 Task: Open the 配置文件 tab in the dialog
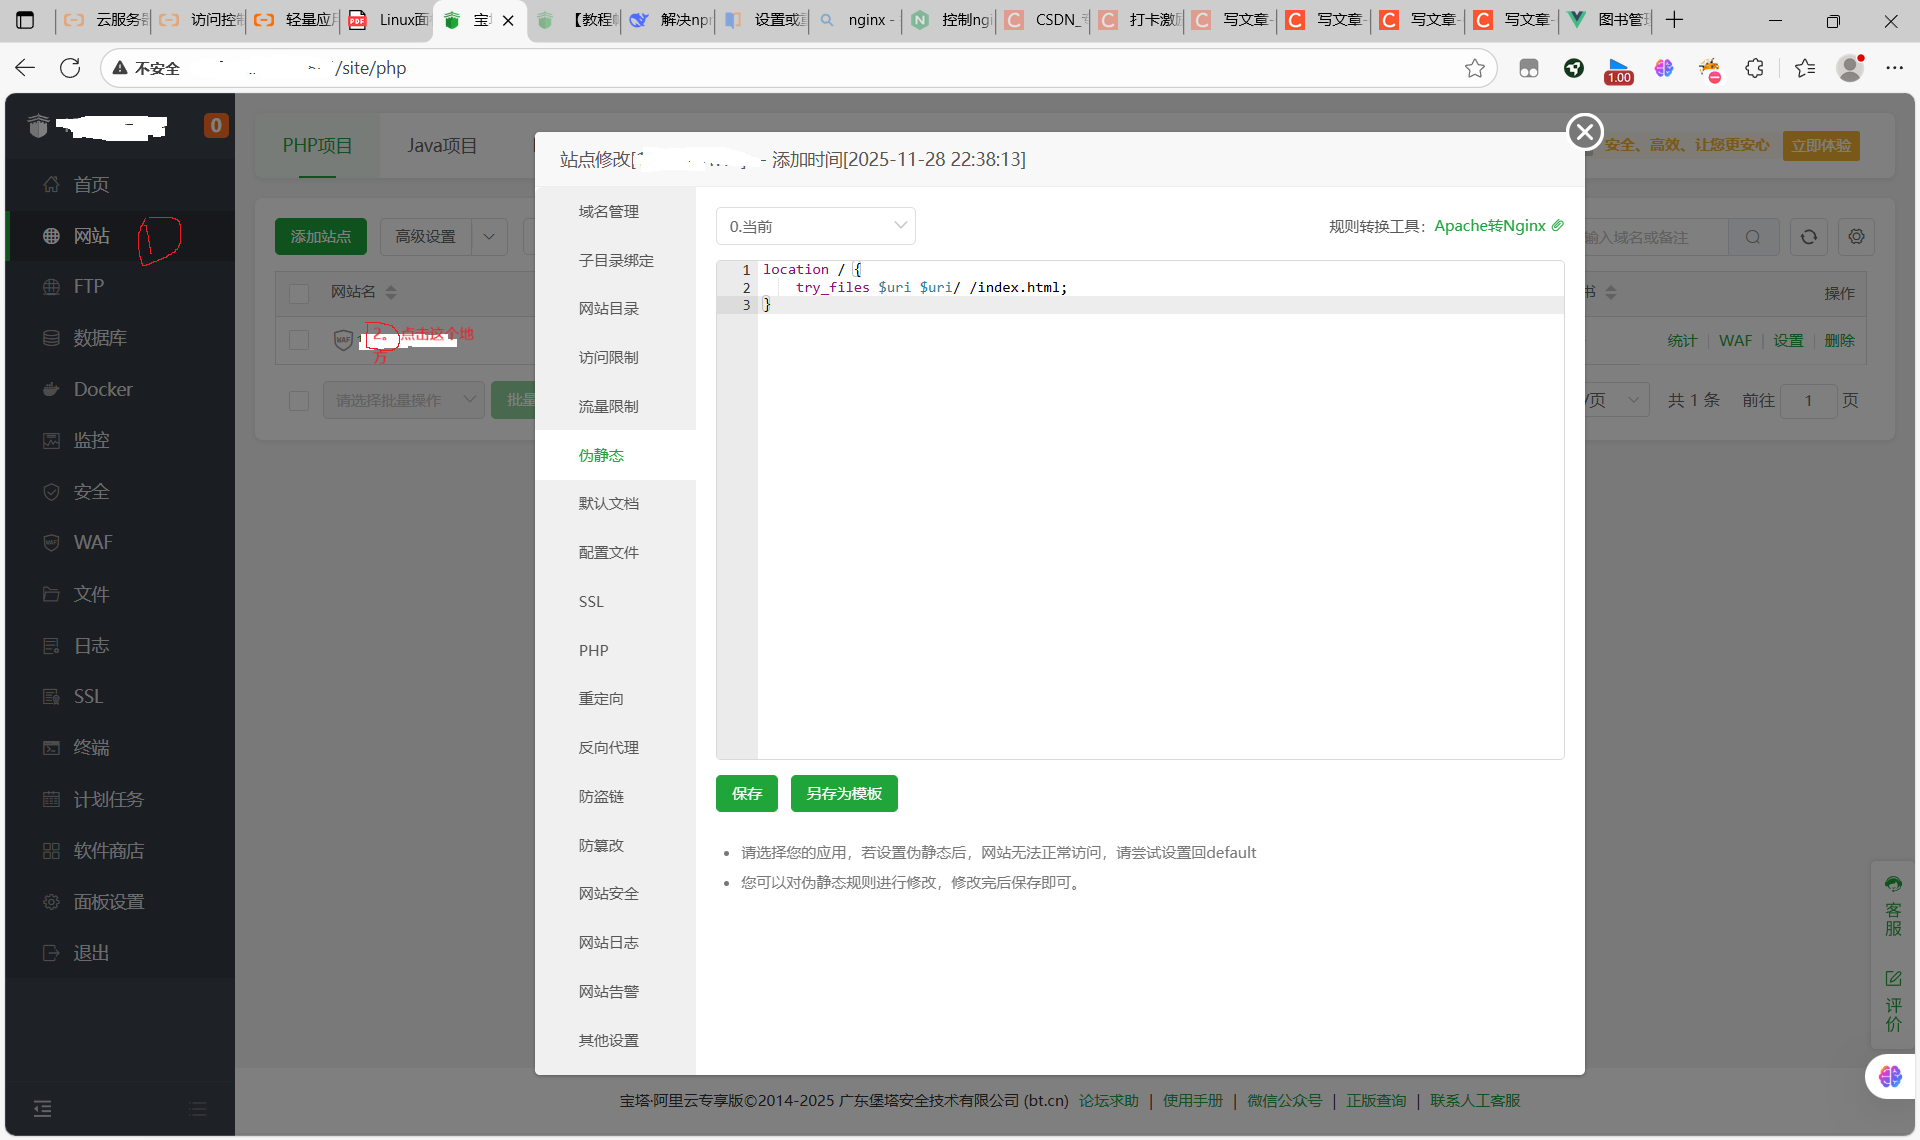[608, 552]
